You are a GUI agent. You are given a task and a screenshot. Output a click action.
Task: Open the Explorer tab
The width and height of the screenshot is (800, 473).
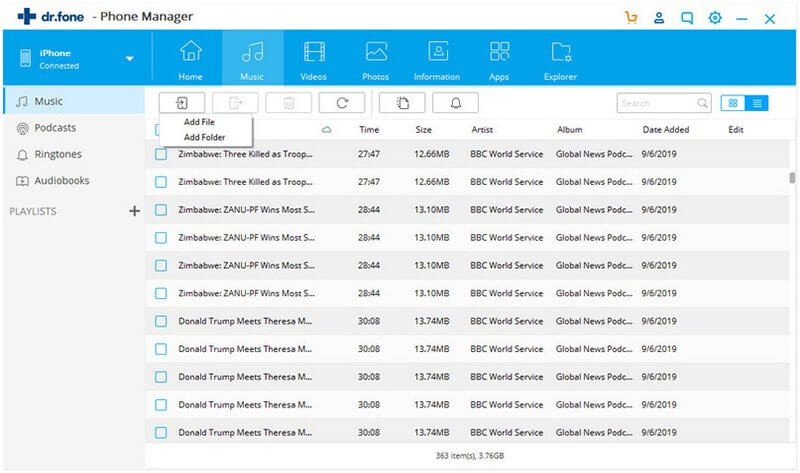point(560,60)
